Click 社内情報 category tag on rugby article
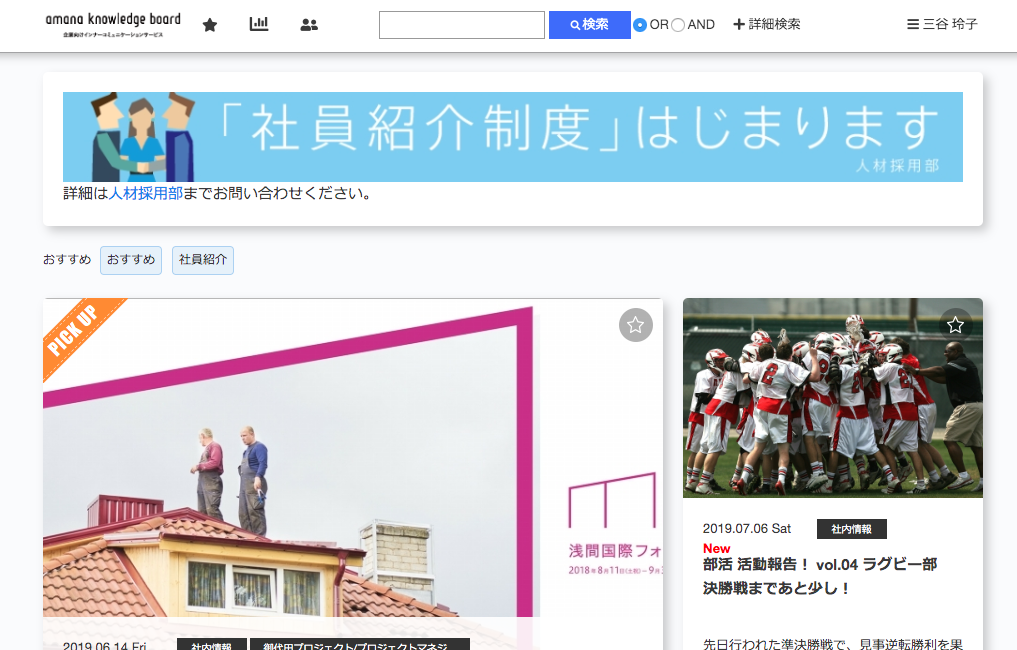Viewport: 1017px width, 650px height. (851, 529)
